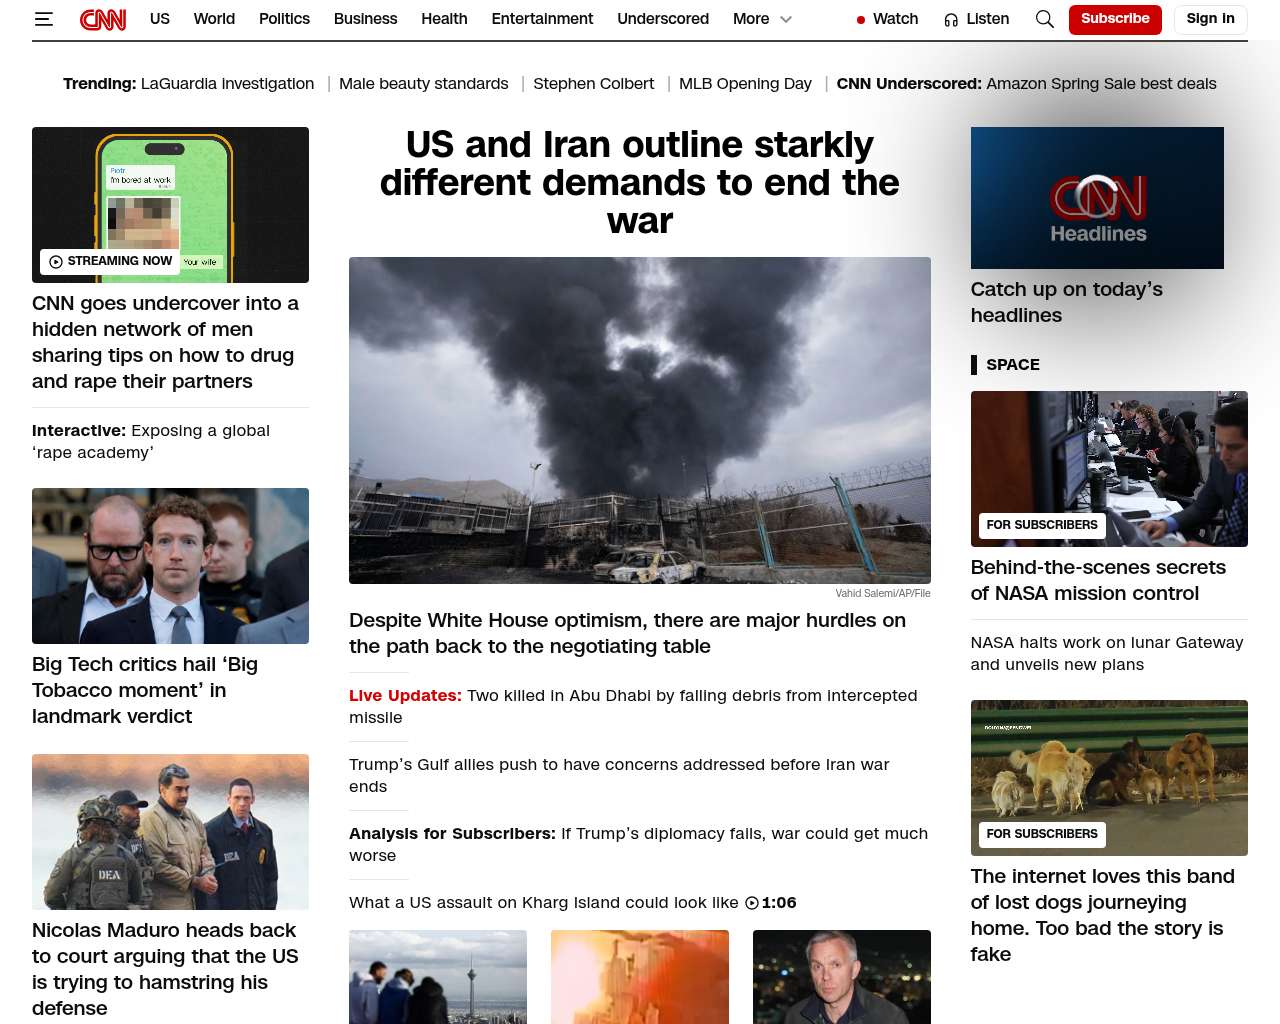
Task: Click the red Watch live dot
Action: click(860, 20)
